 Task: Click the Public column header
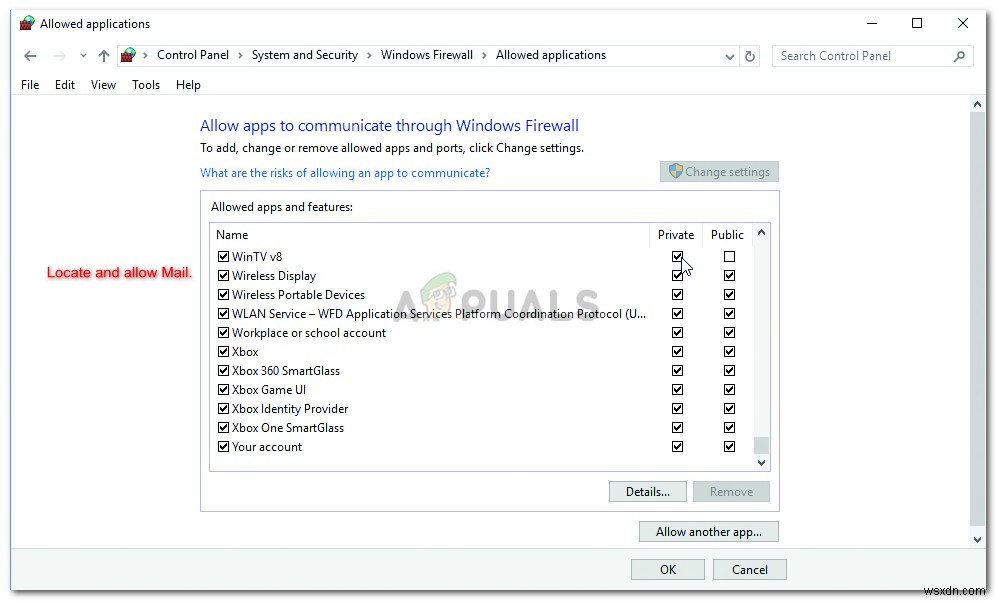[727, 235]
